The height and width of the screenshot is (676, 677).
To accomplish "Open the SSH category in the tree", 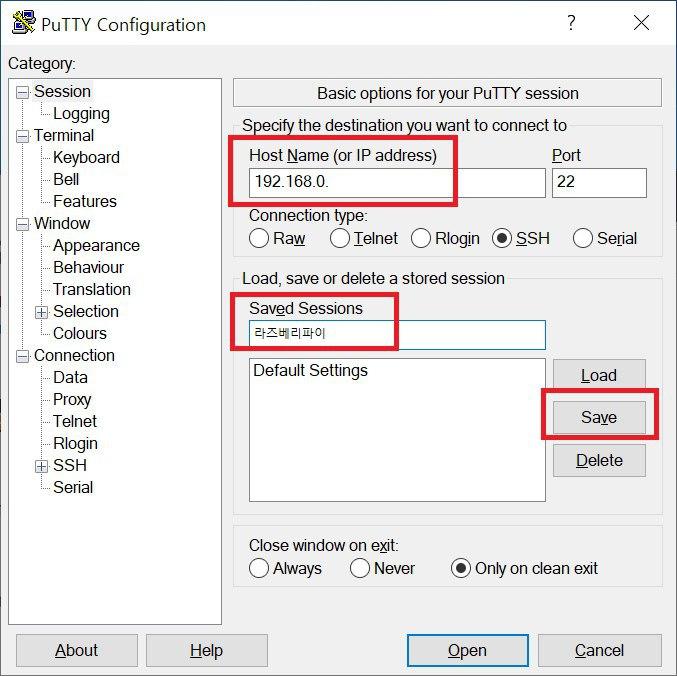I will (x=70, y=466).
